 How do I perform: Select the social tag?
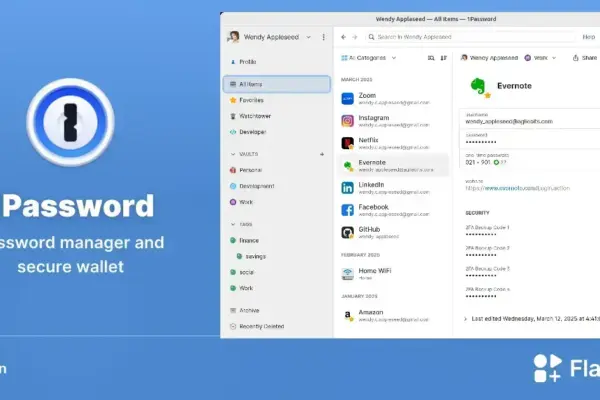click(242, 272)
